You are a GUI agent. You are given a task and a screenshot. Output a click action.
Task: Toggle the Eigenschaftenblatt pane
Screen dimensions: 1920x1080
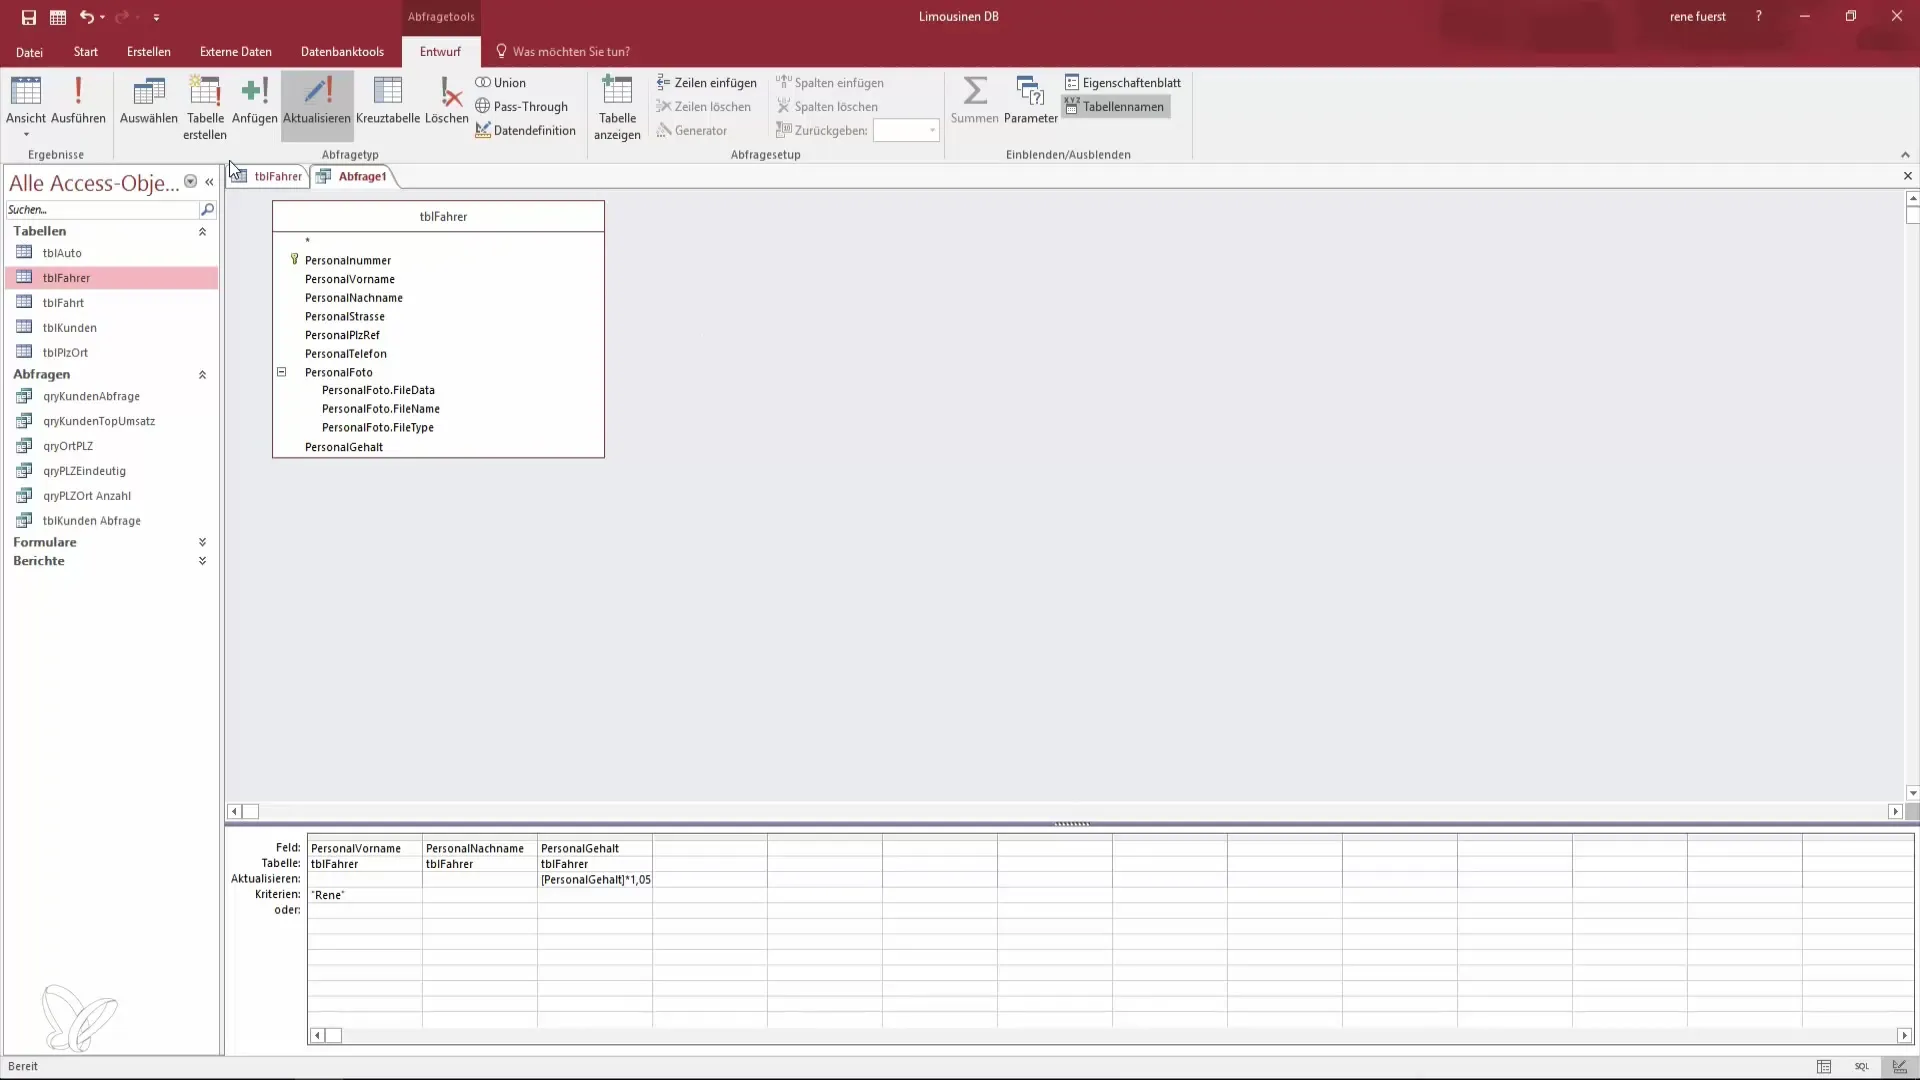[1123, 83]
